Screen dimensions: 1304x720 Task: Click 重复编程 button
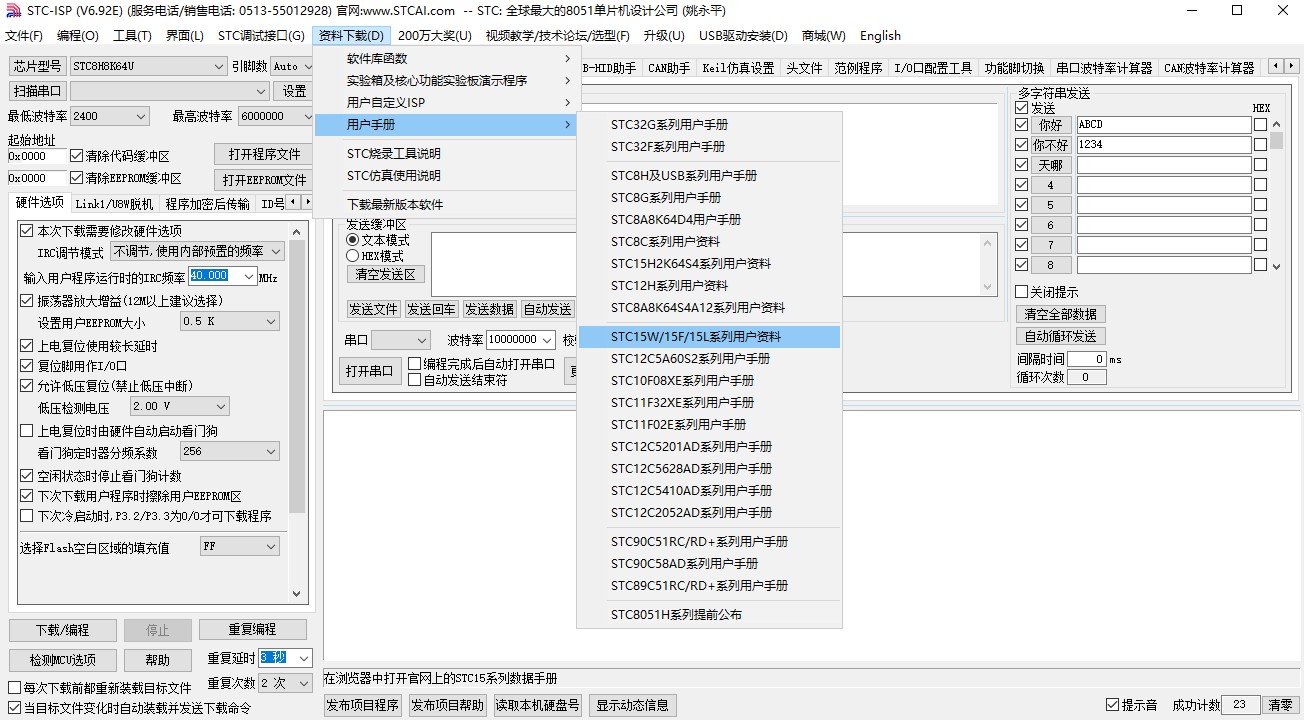click(x=252, y=629)
